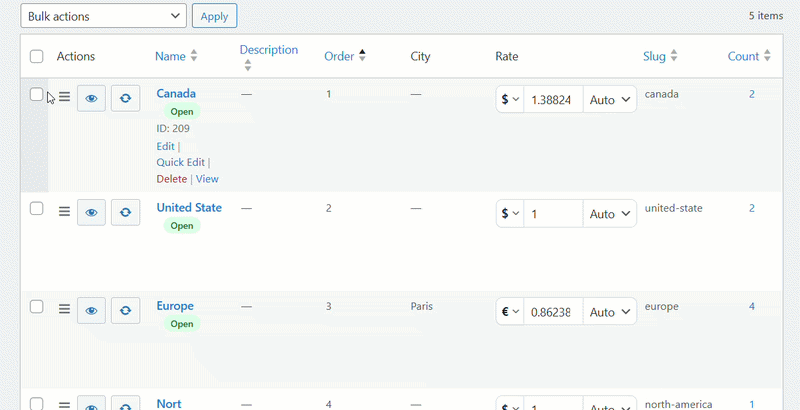The image size is (800, 410).
Task: Check the select-all checkbox in header
Action: click(36, 57)
